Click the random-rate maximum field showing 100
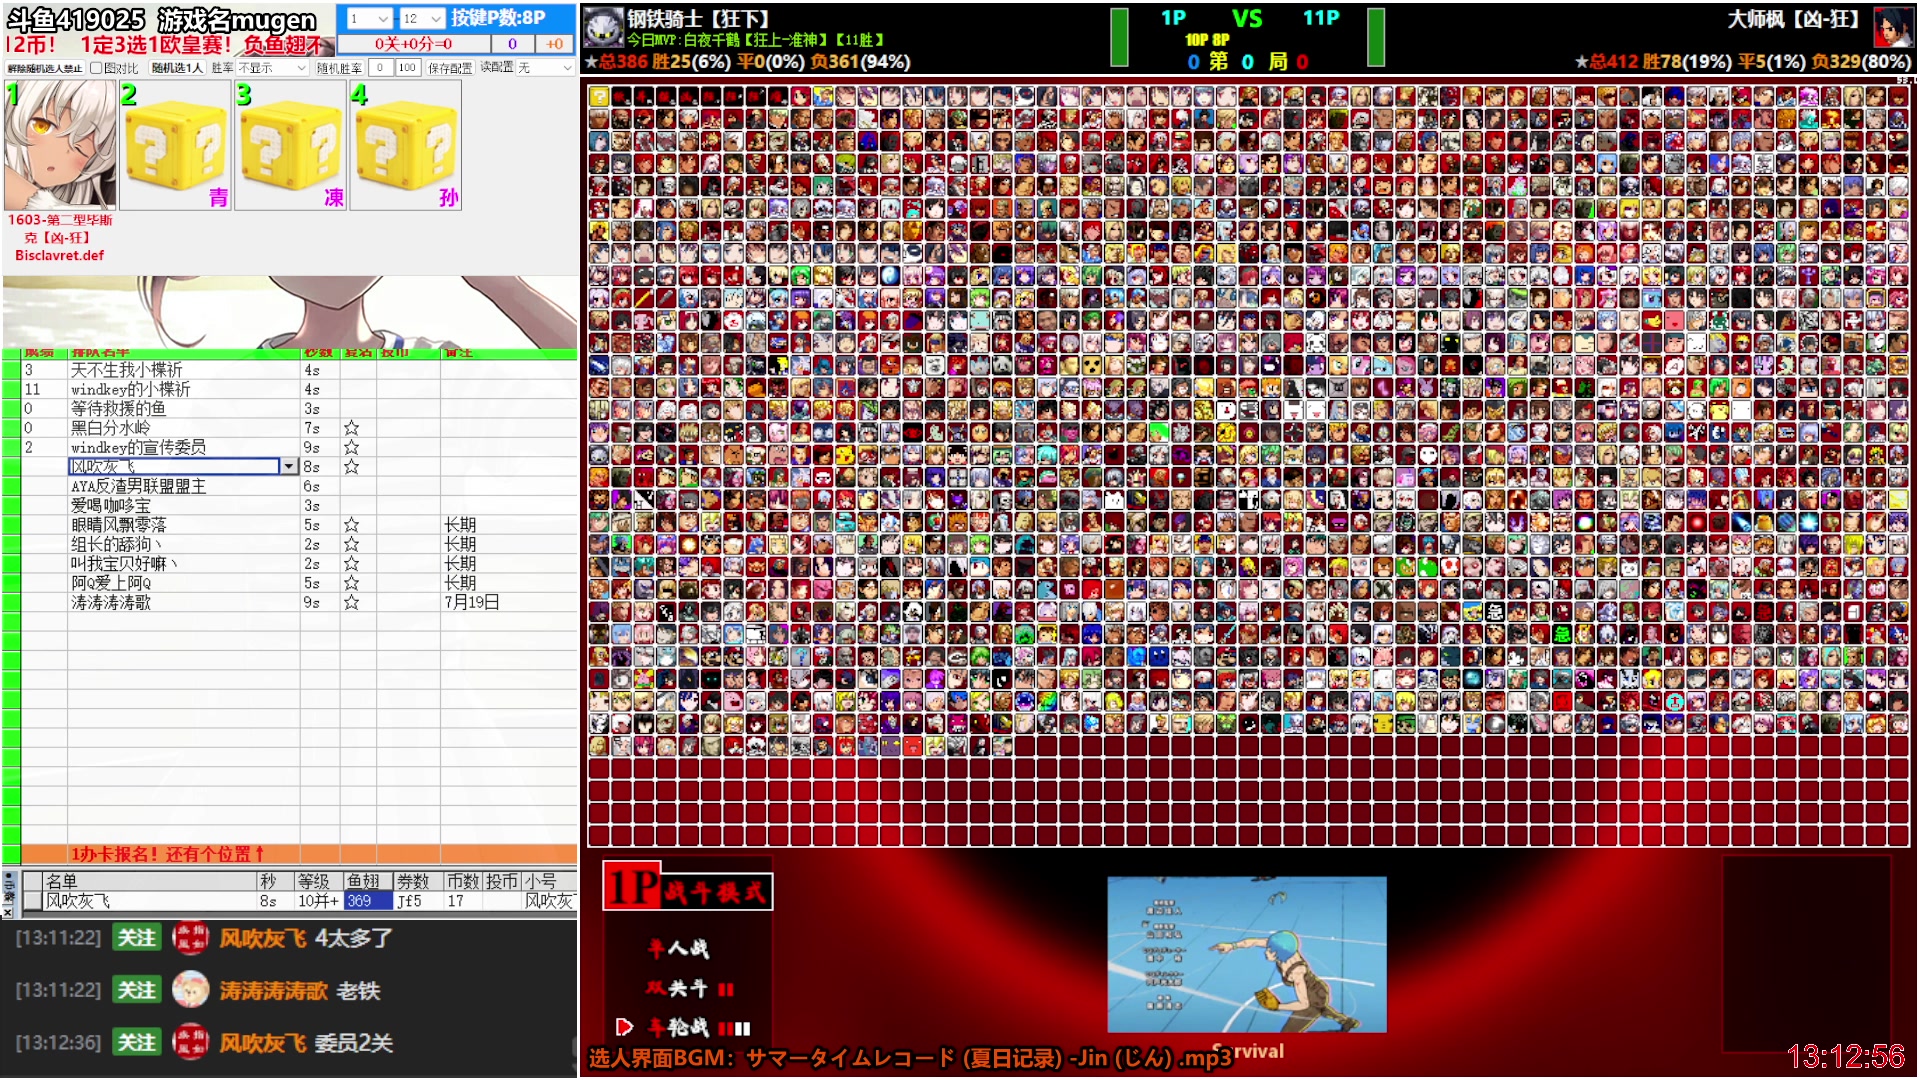 (407, 68)
